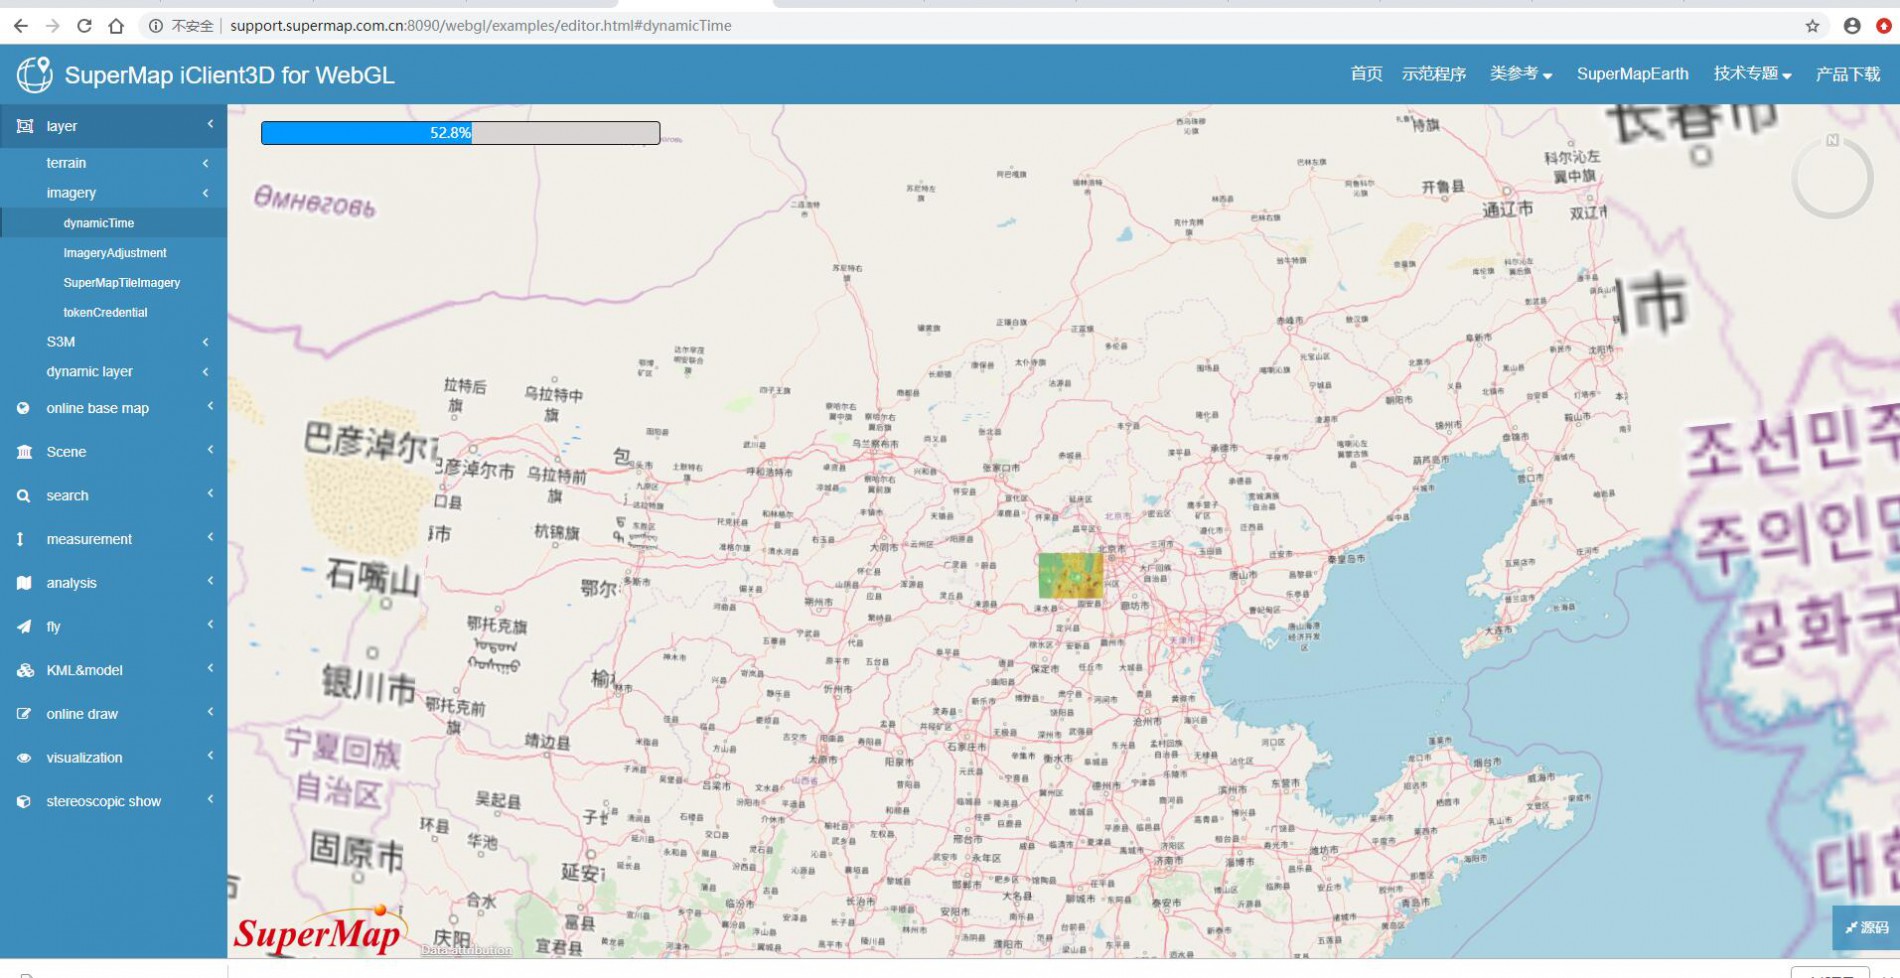
Task: Open the 类参考 dropdown menu
Action: [1521, 74]
